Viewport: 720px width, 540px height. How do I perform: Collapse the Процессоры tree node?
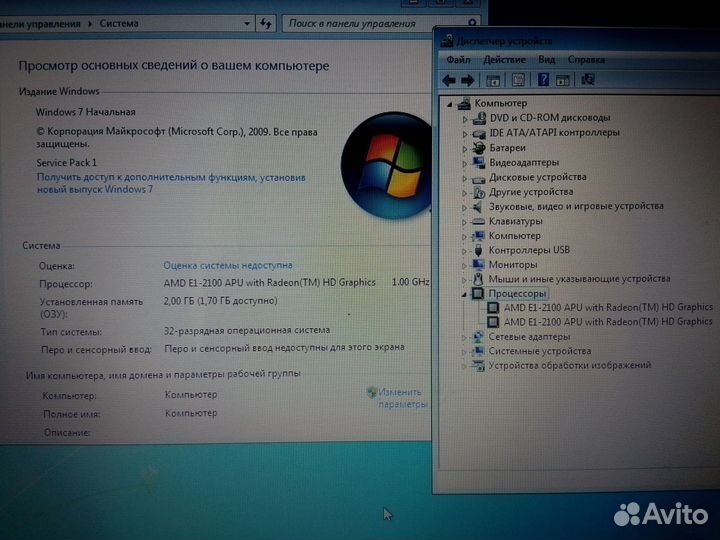pos(464,294)
